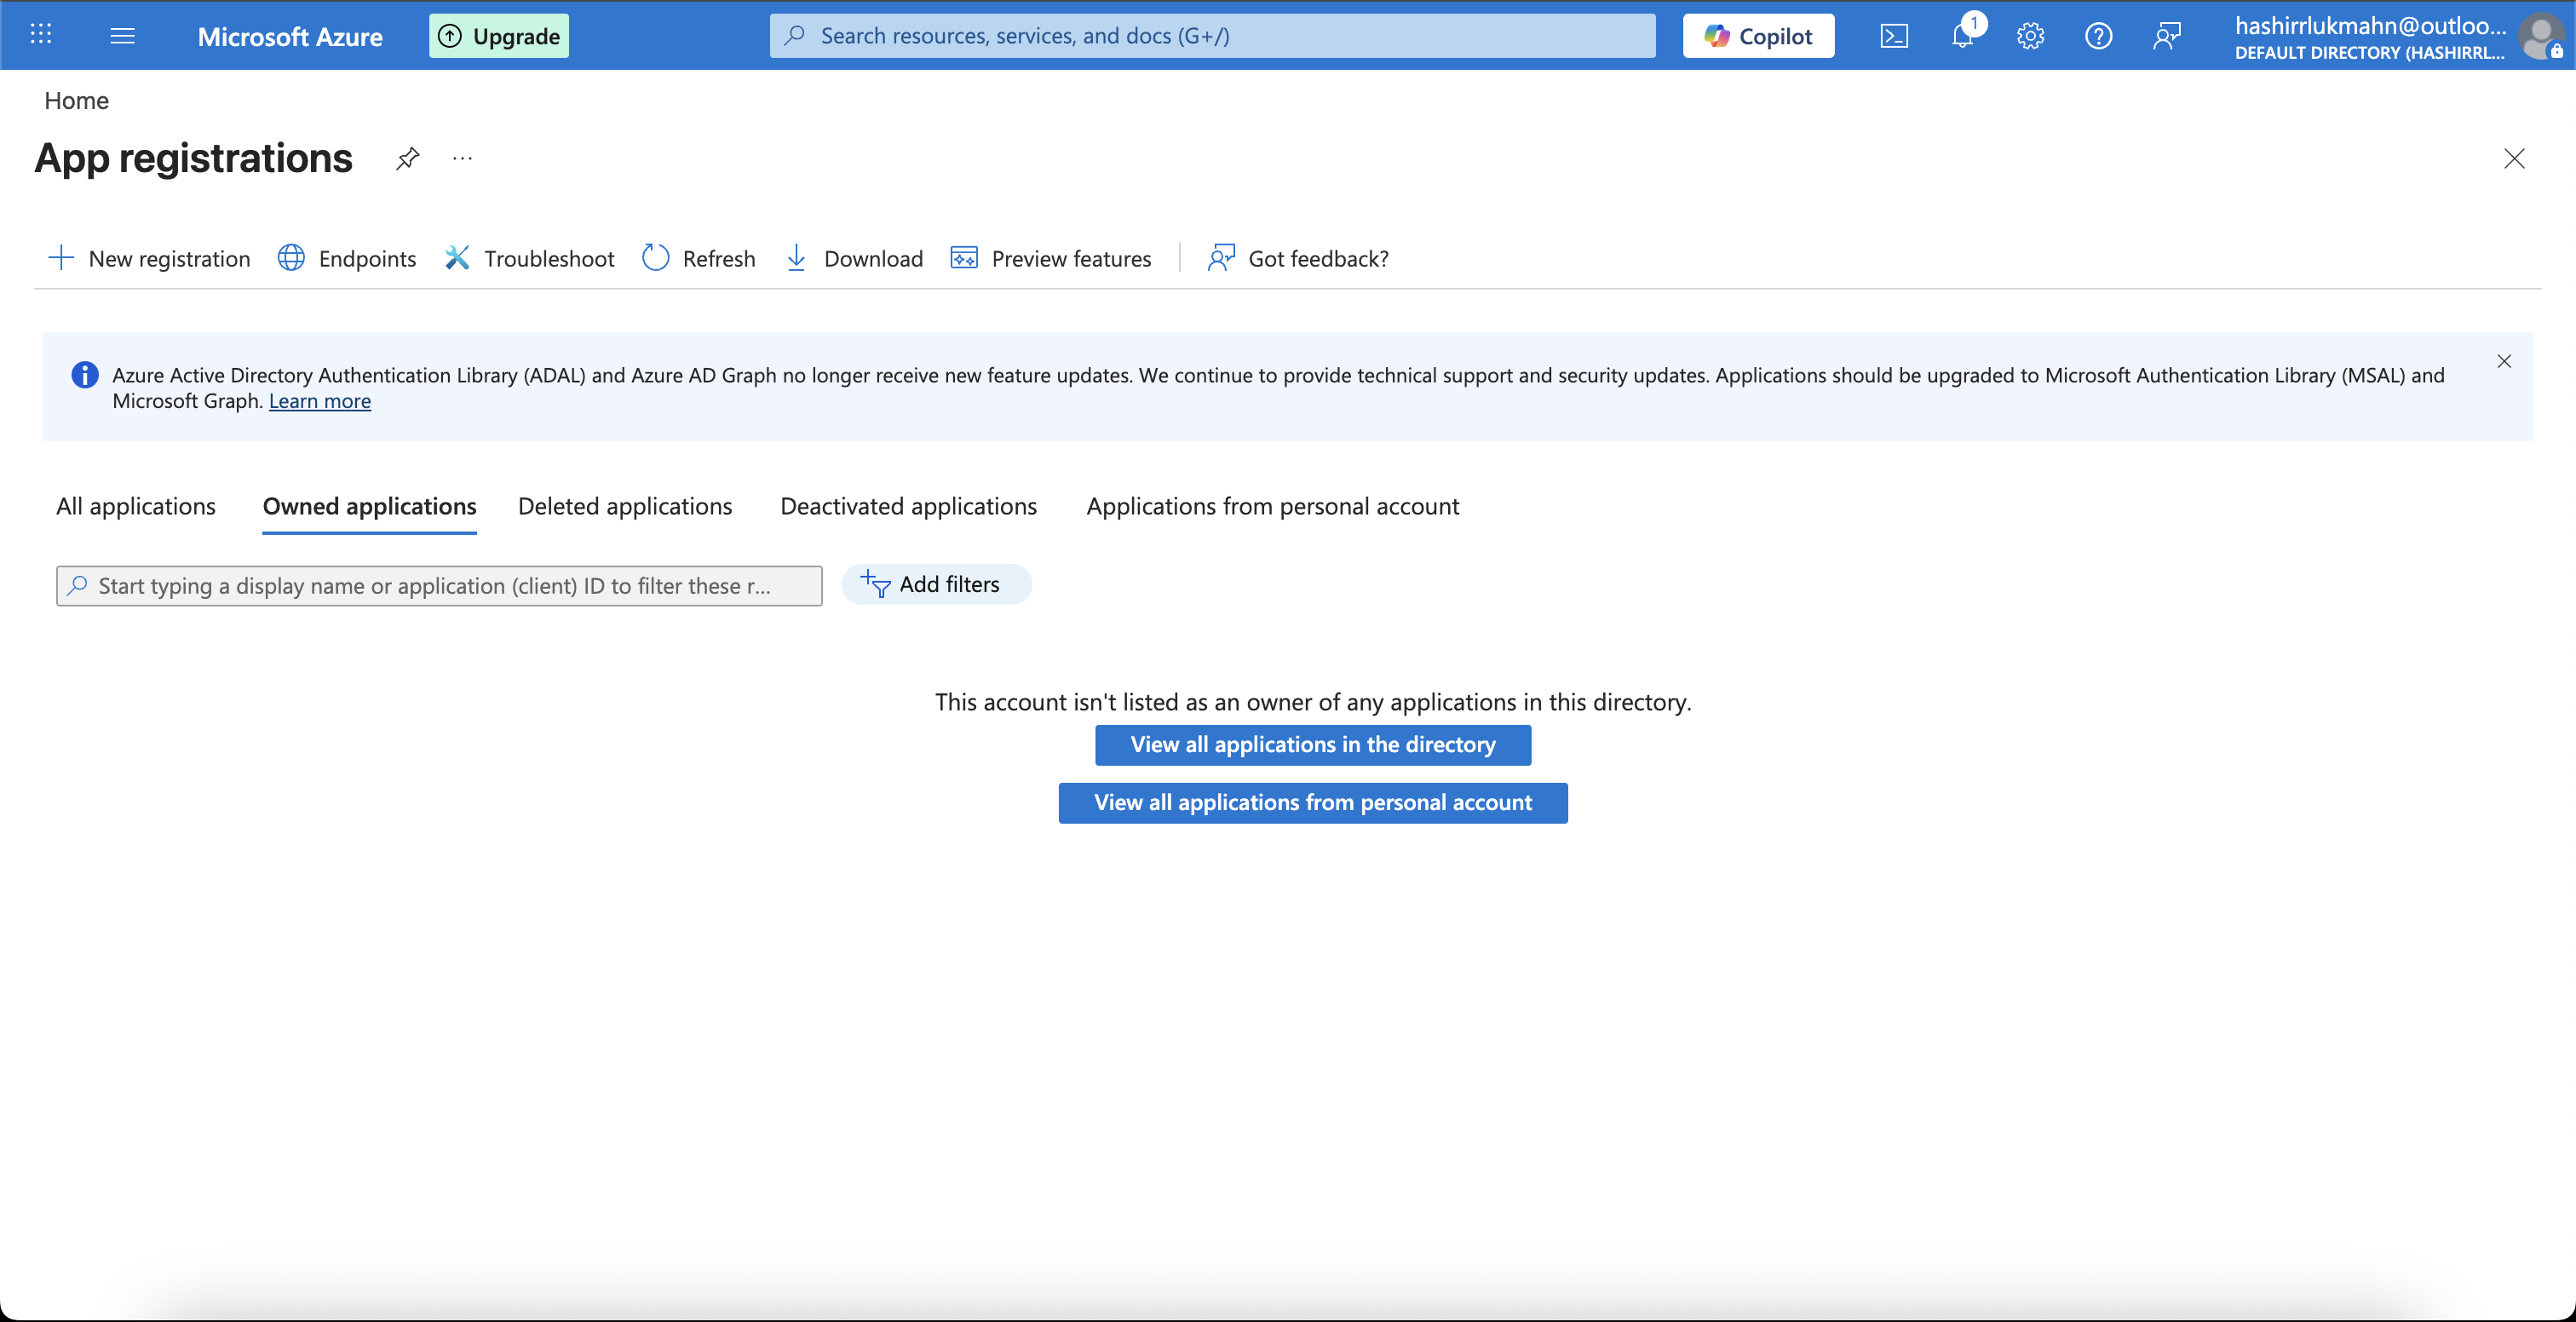Open the portal settings gear
This screenshot has width=2576, height=1322.
2030,36
